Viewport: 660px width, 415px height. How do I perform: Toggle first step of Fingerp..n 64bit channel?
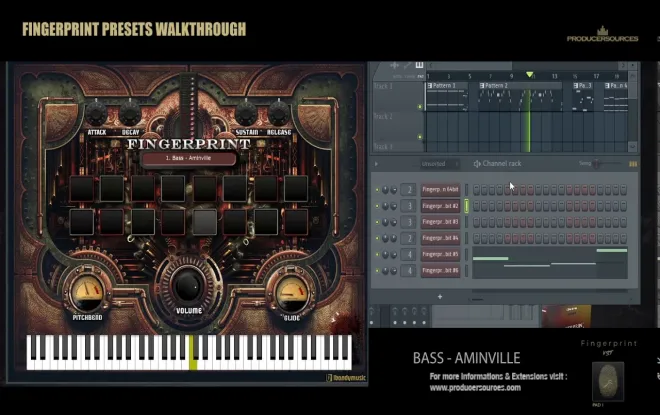[476, 190]
